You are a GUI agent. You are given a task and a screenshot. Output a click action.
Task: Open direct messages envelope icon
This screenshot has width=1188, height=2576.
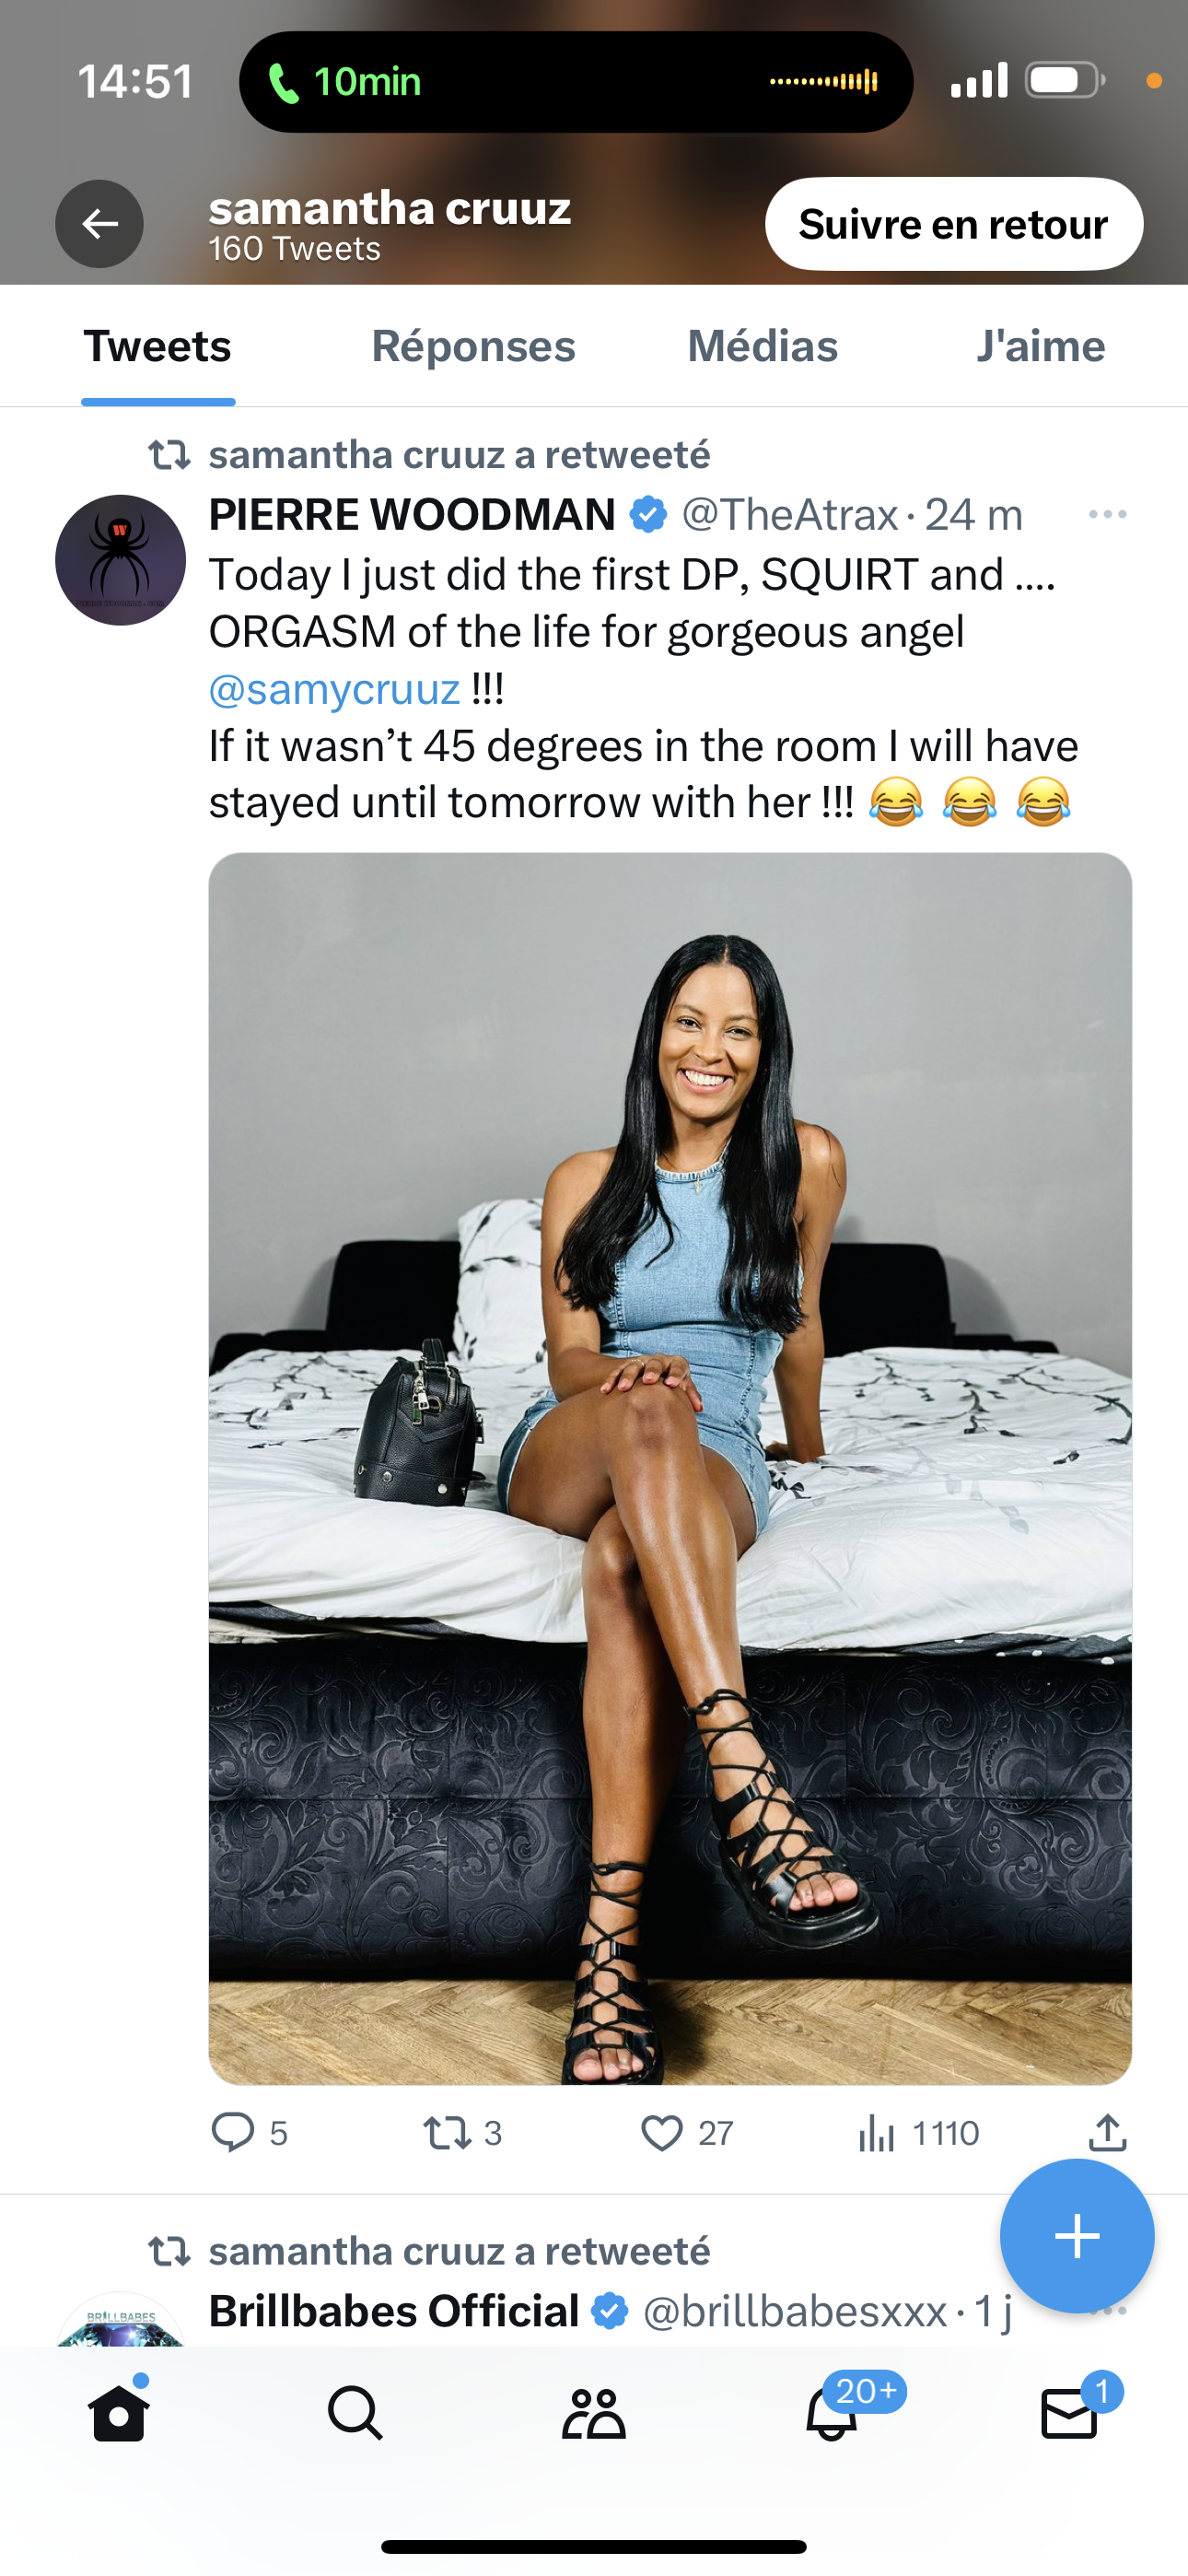(1069, 2414)
